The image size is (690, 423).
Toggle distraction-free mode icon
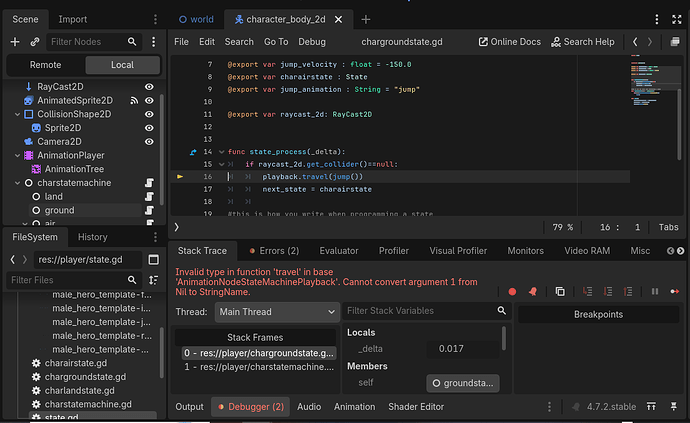[x=677, y=19]
